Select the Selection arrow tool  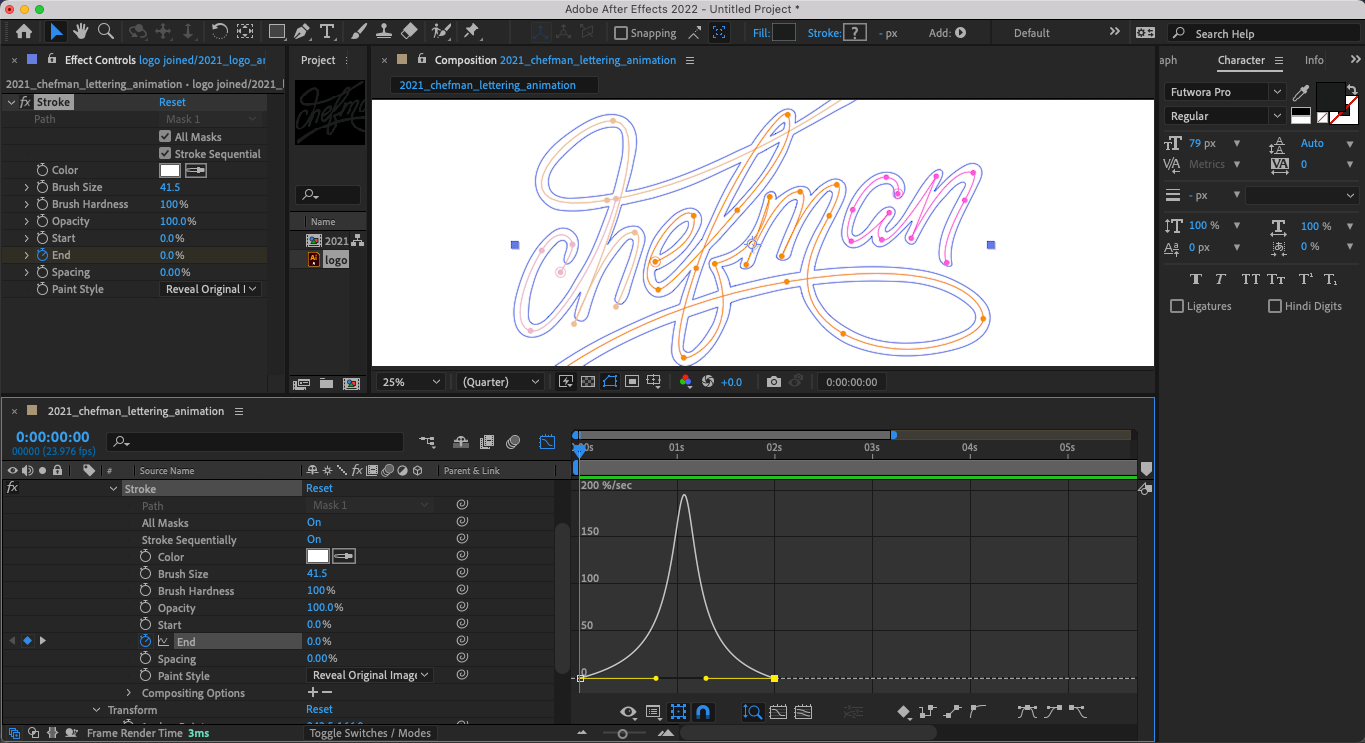(57, 32)
